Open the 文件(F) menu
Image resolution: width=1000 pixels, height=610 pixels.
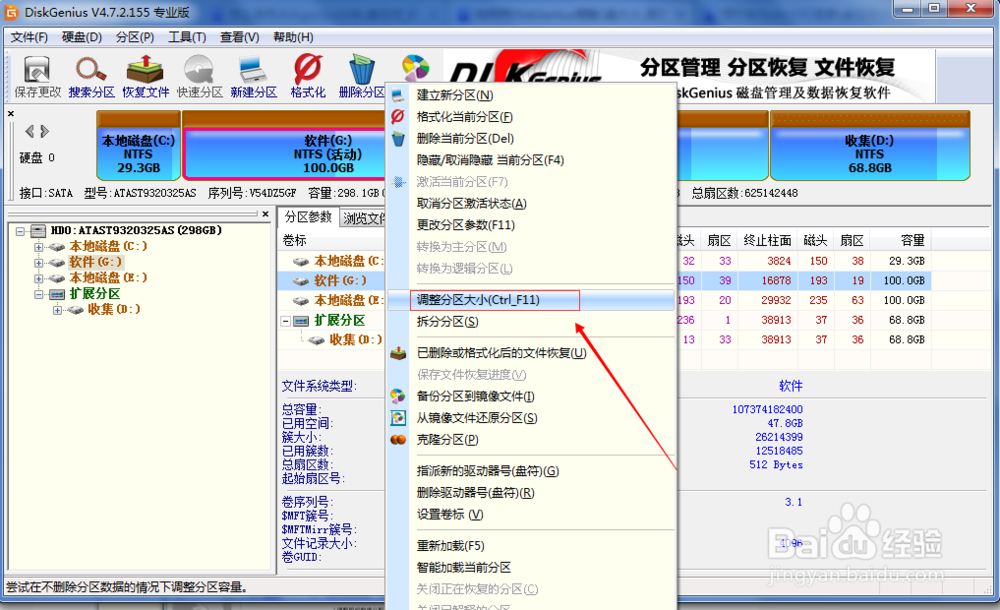coord(29,37)
